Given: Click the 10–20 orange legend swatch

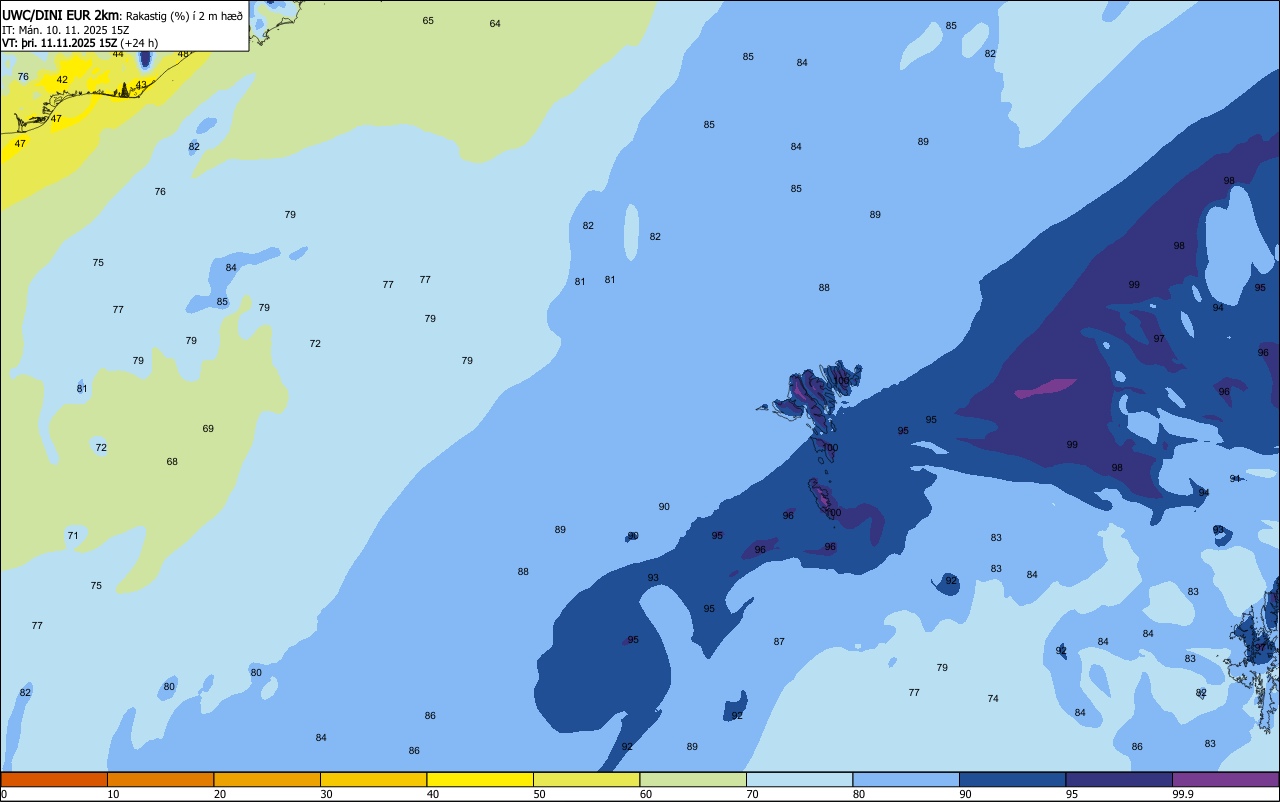Looking at the screenshot, I should pyautogui.click(x=160, y=779).
